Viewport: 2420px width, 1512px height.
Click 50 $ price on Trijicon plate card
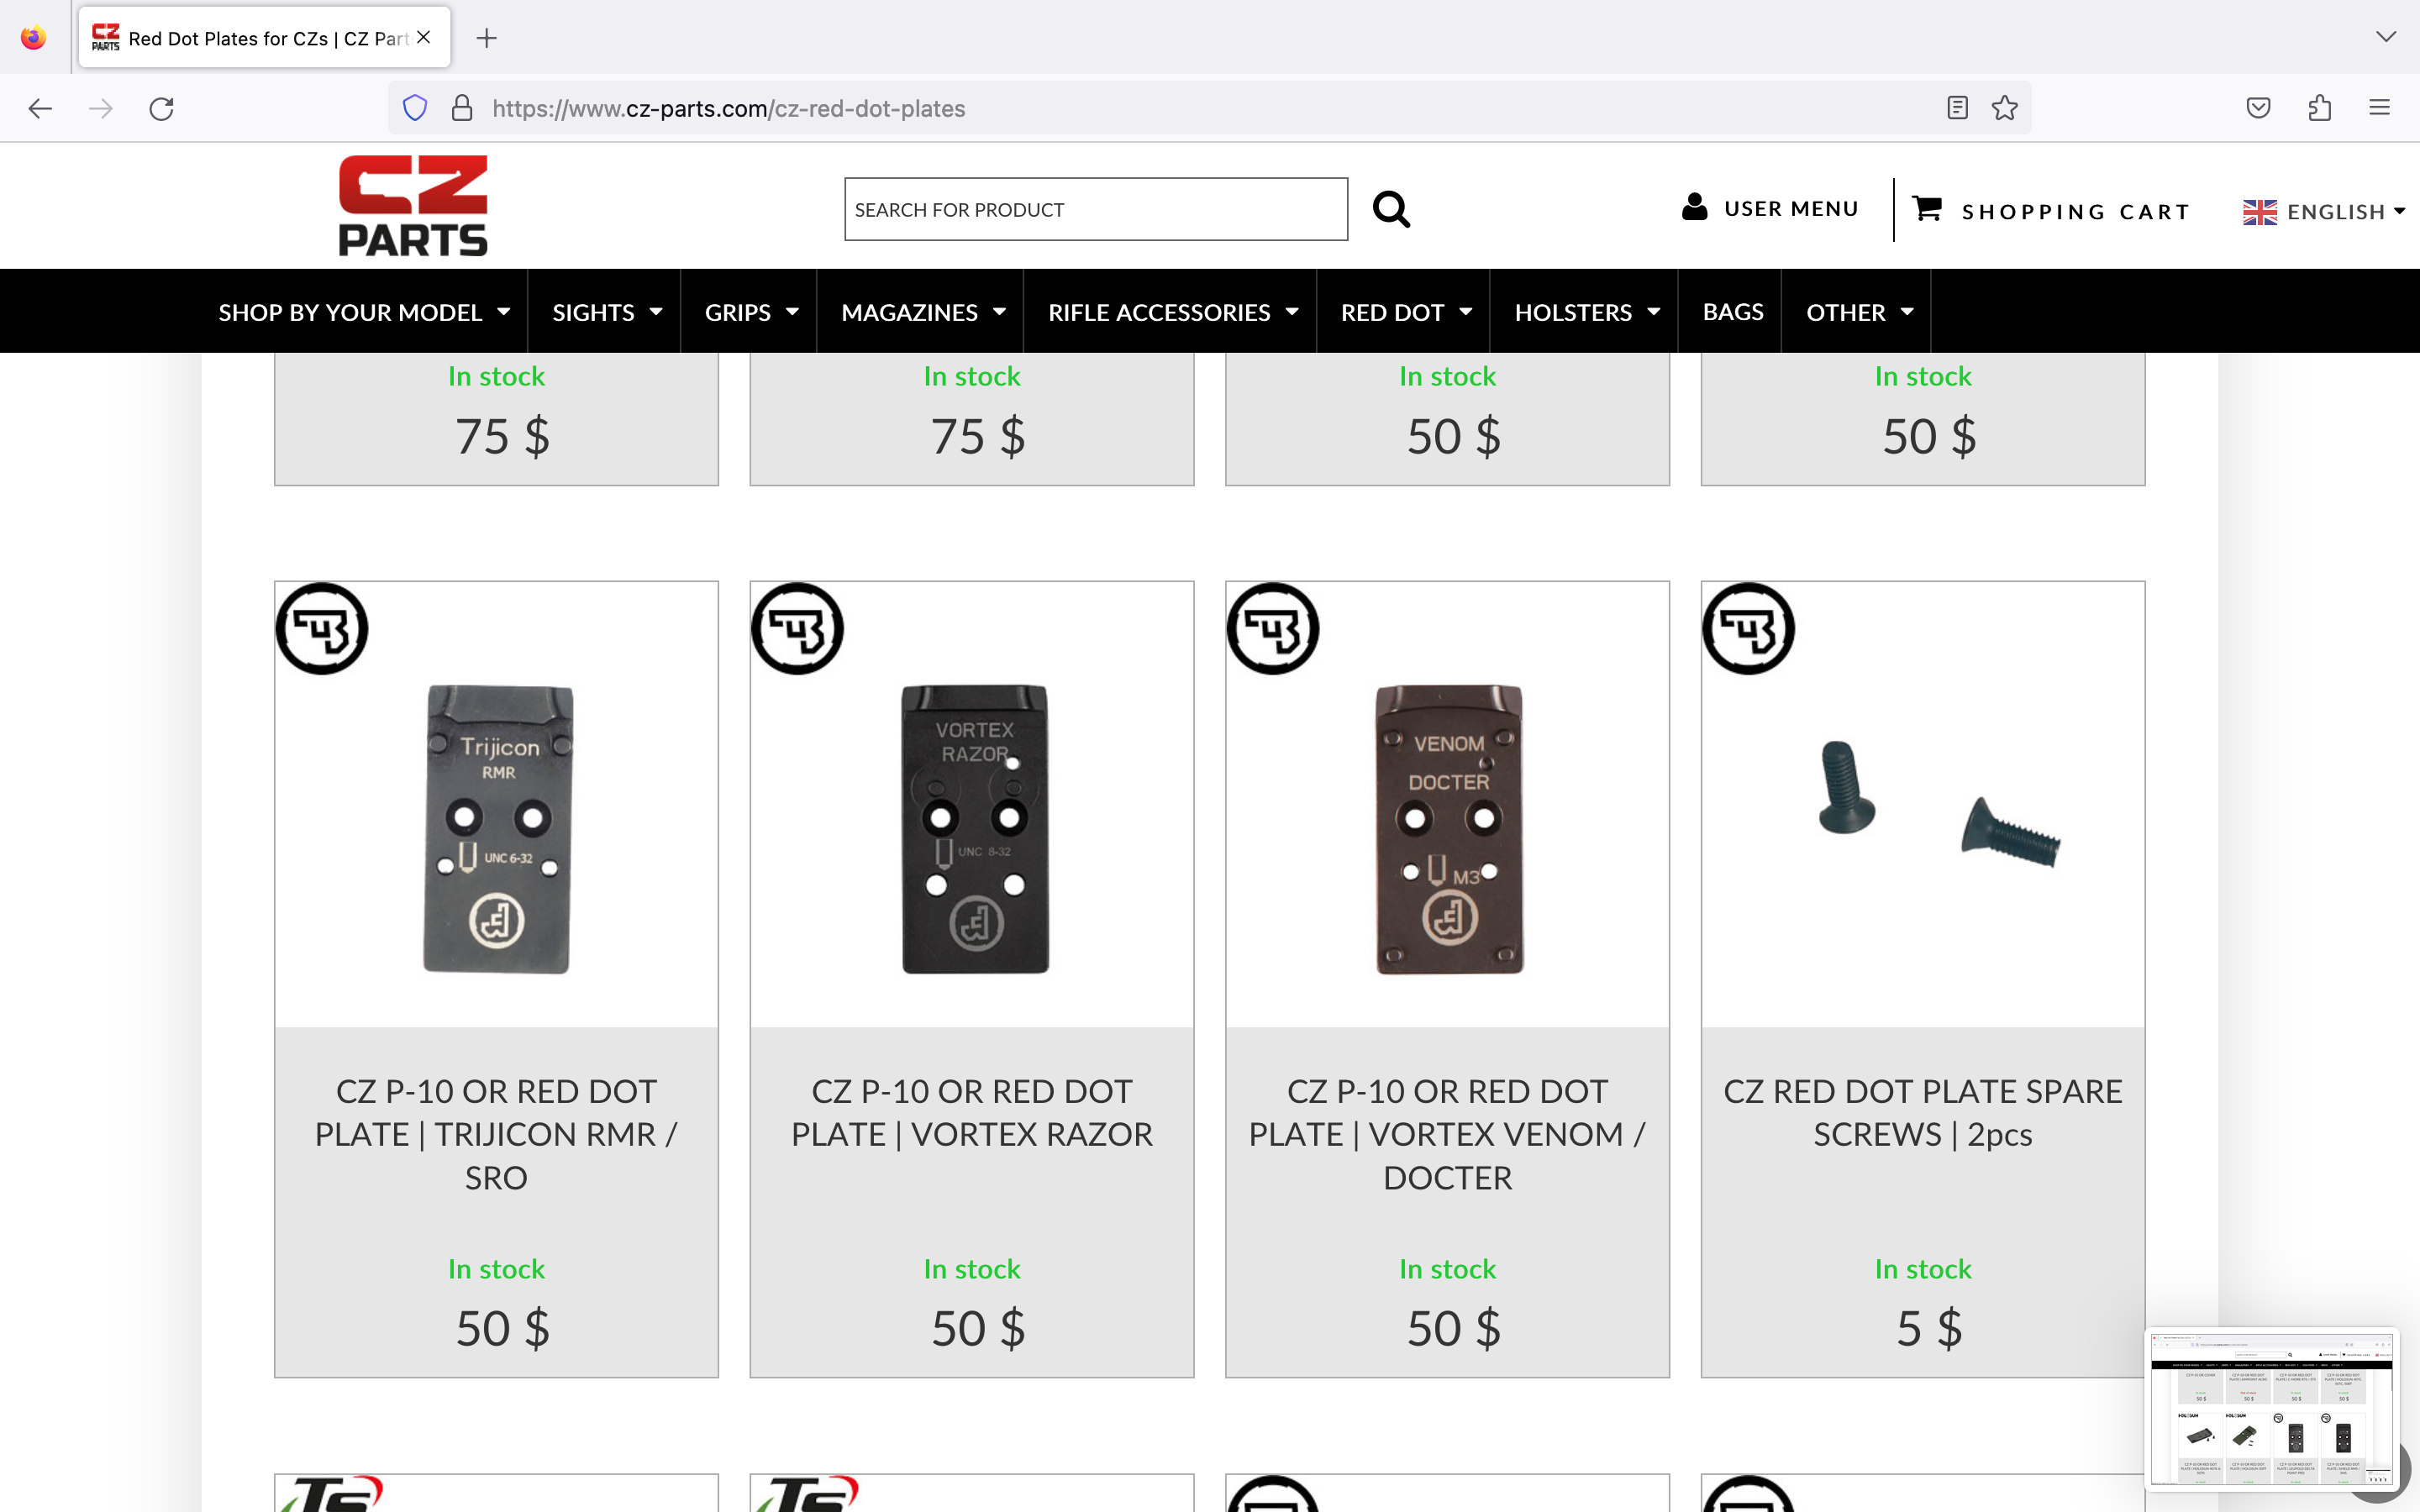502,1328
